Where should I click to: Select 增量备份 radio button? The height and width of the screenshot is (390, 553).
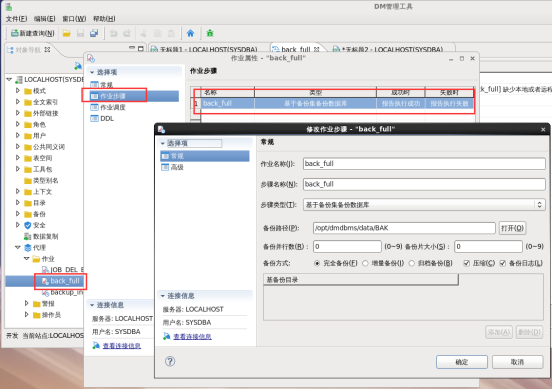[x=365, y=263]
